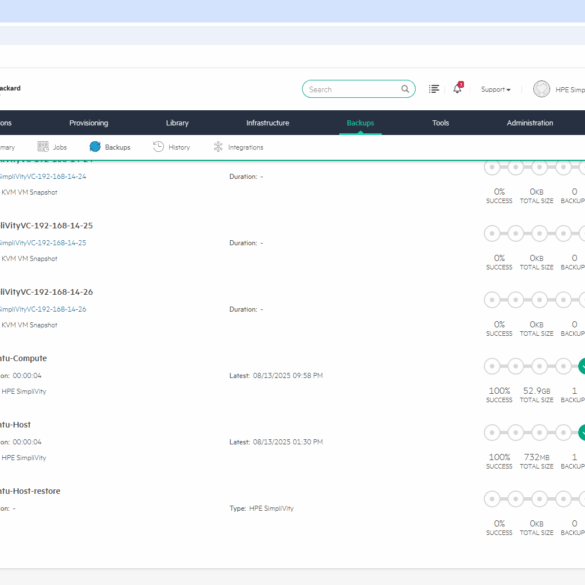This screenshot has width=585, height=585.
Task: Click Type: HPE SimpliVity text
Action: pos(262,509)
